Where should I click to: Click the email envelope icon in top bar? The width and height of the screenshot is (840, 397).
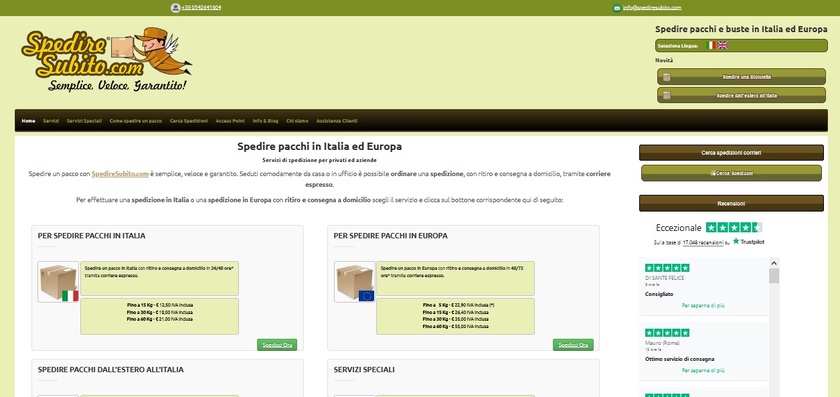tap(617, 8)
